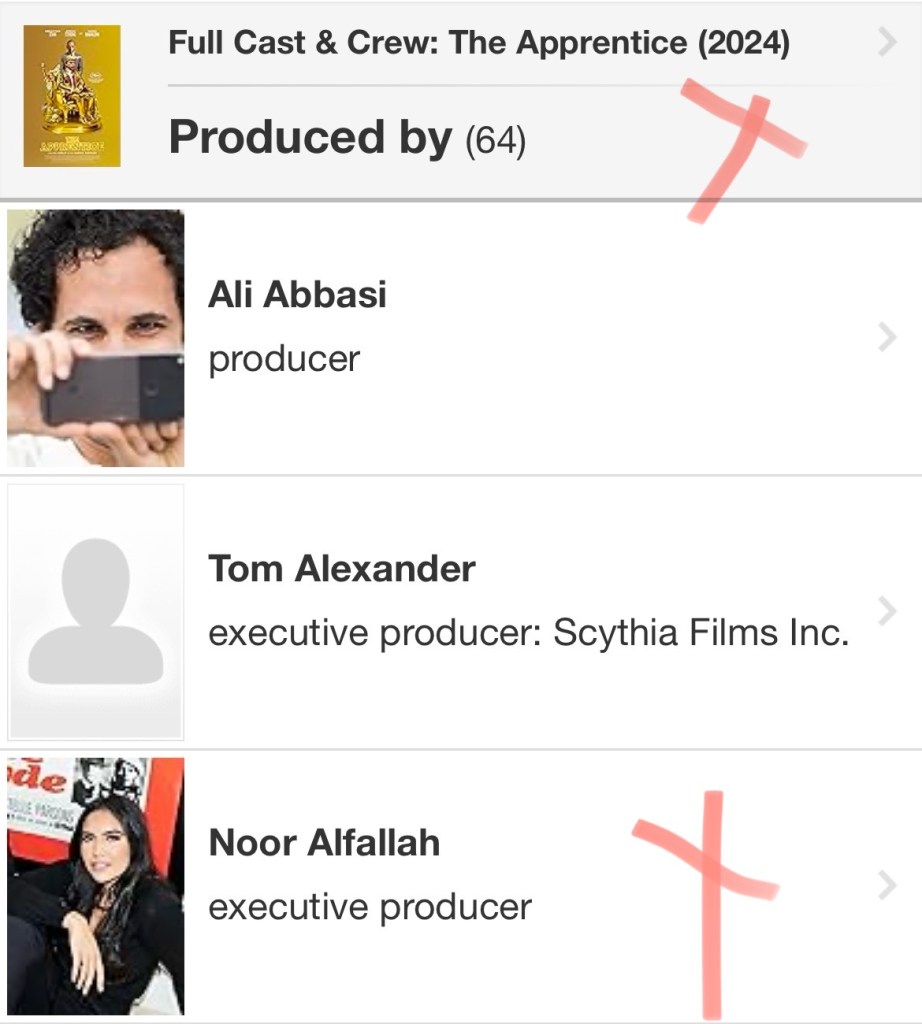
Task: Tap the 'producer' role text under Ali Abbasi
Action: click(x=284, y=358)
